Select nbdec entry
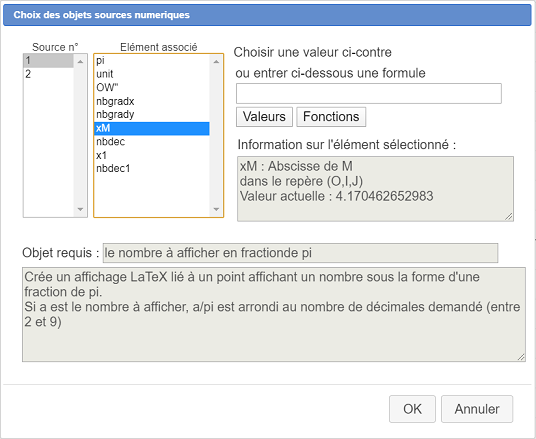The image size is (536, 439). pyautogui.click(x=152, y=142)
